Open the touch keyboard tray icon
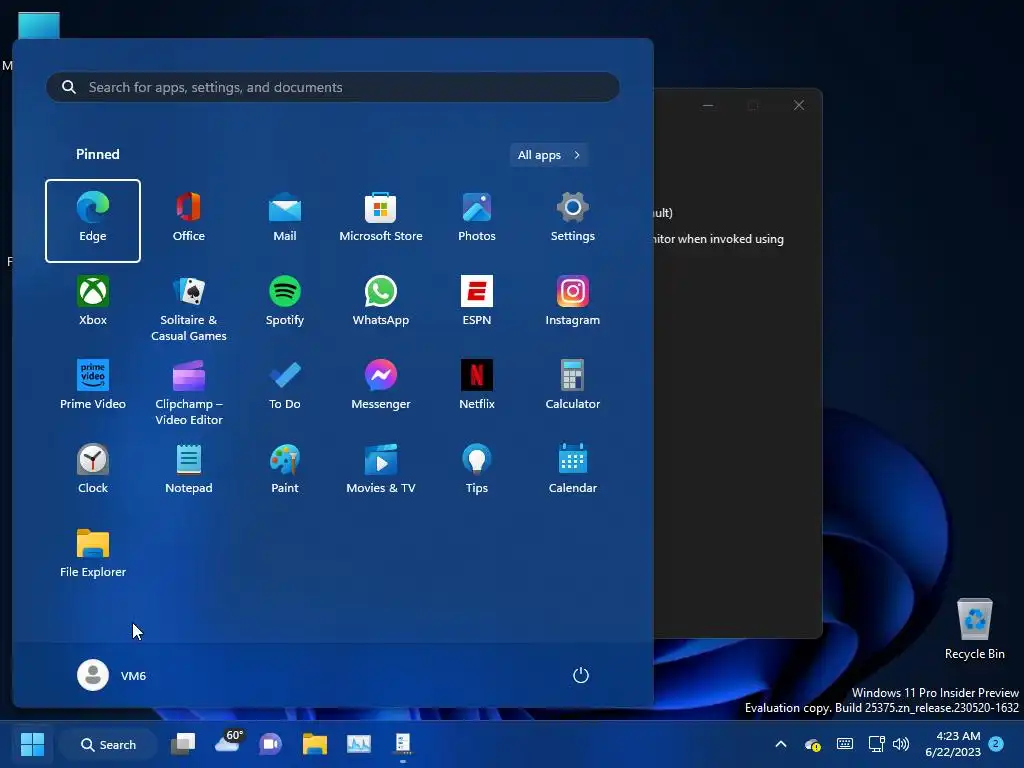 click(844, 744)
